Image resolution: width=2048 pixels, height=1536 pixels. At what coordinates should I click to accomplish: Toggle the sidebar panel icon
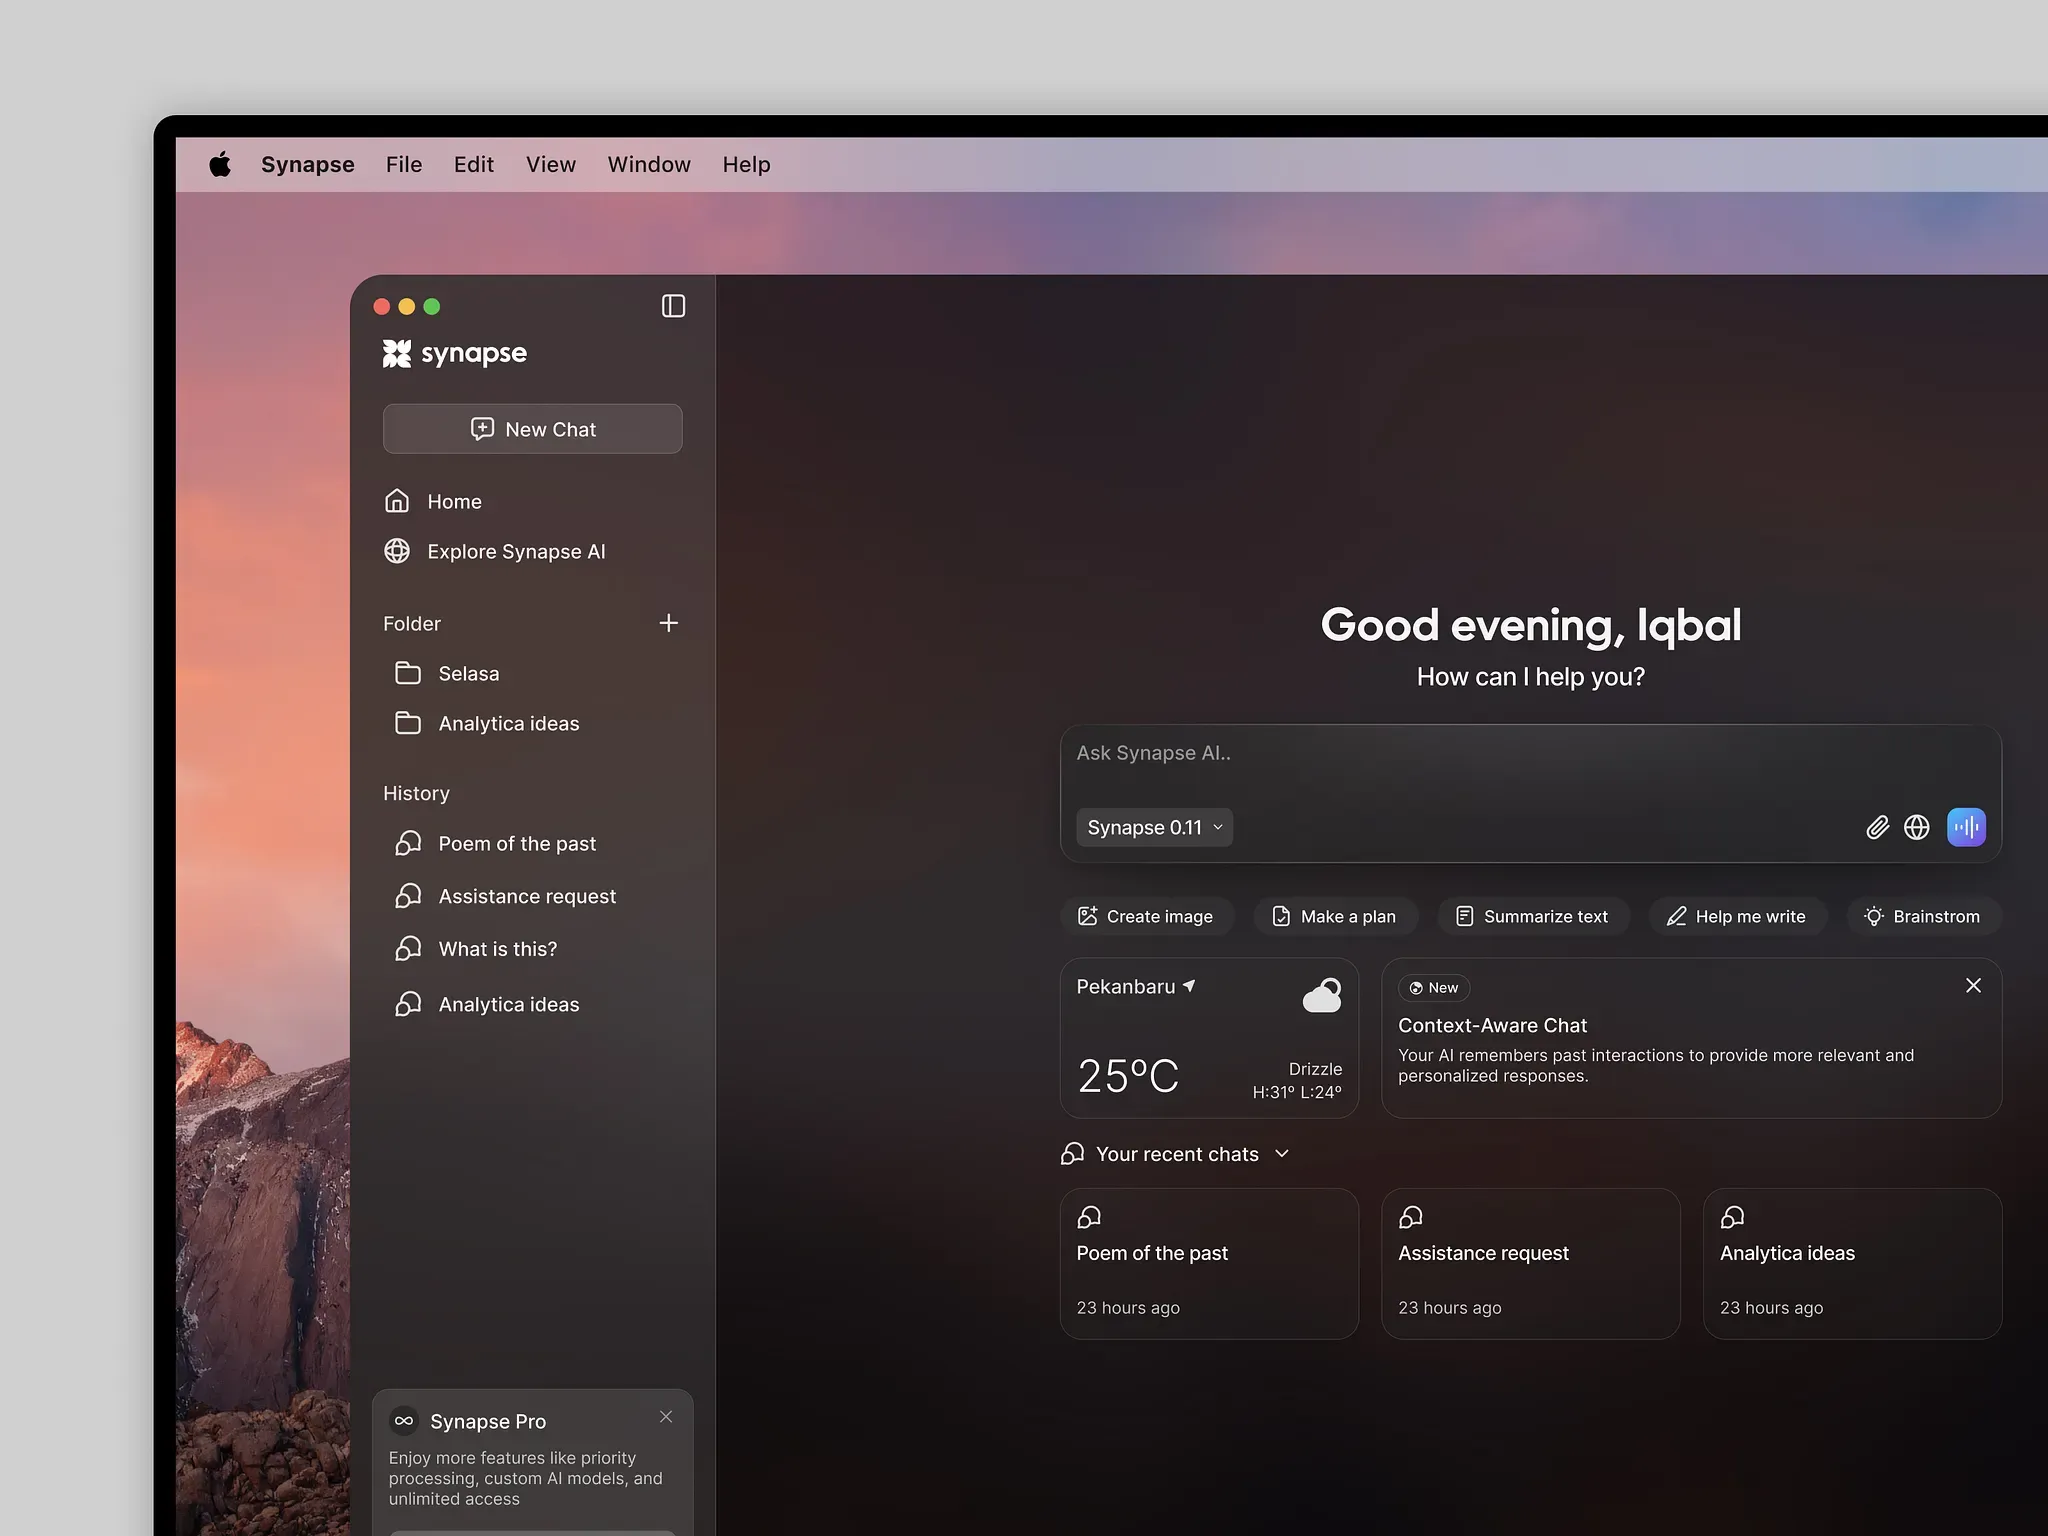pyautogui.click(x=673, y=306)
